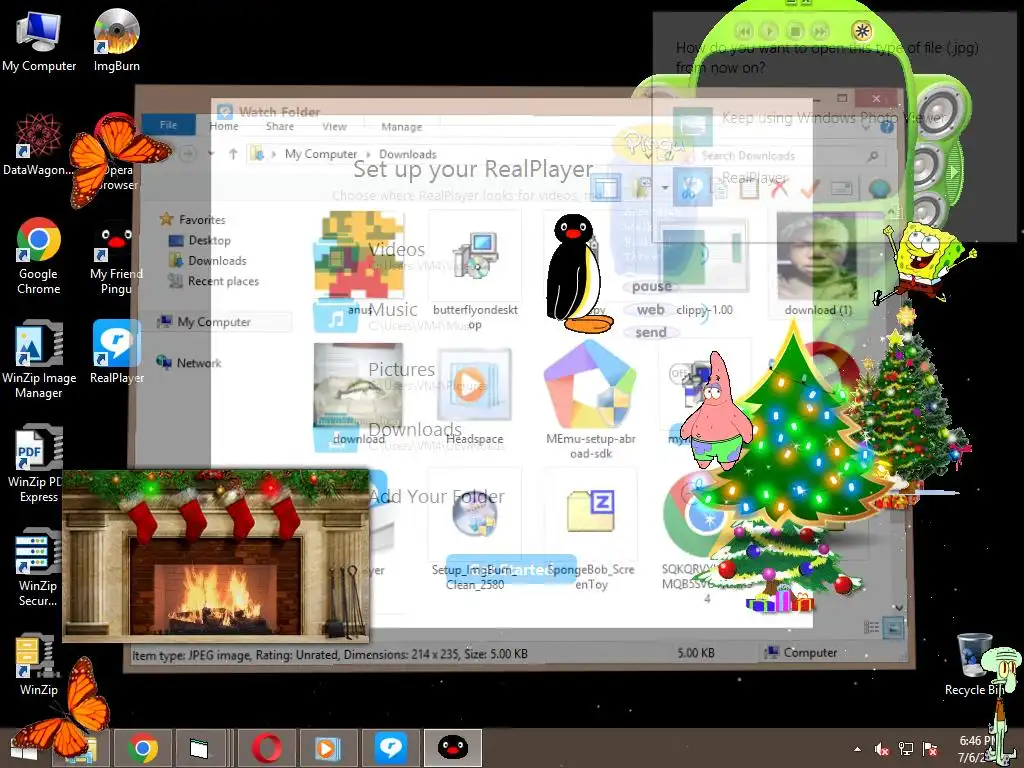Screen dimensions: 1024x768
Task: Click the yellow asterisk button on headphone player
Action: pos(862,31)
